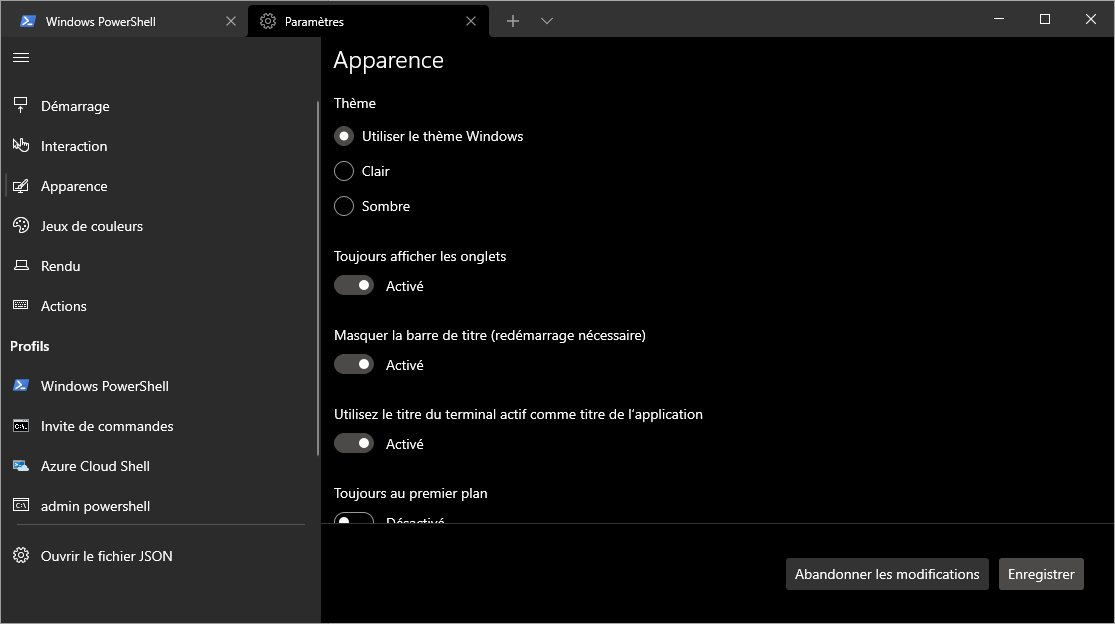Click the Démarrage icon in sidebar
Image resolution: width=1115 pixels, height=624 pixels.
tap(20, 106)
